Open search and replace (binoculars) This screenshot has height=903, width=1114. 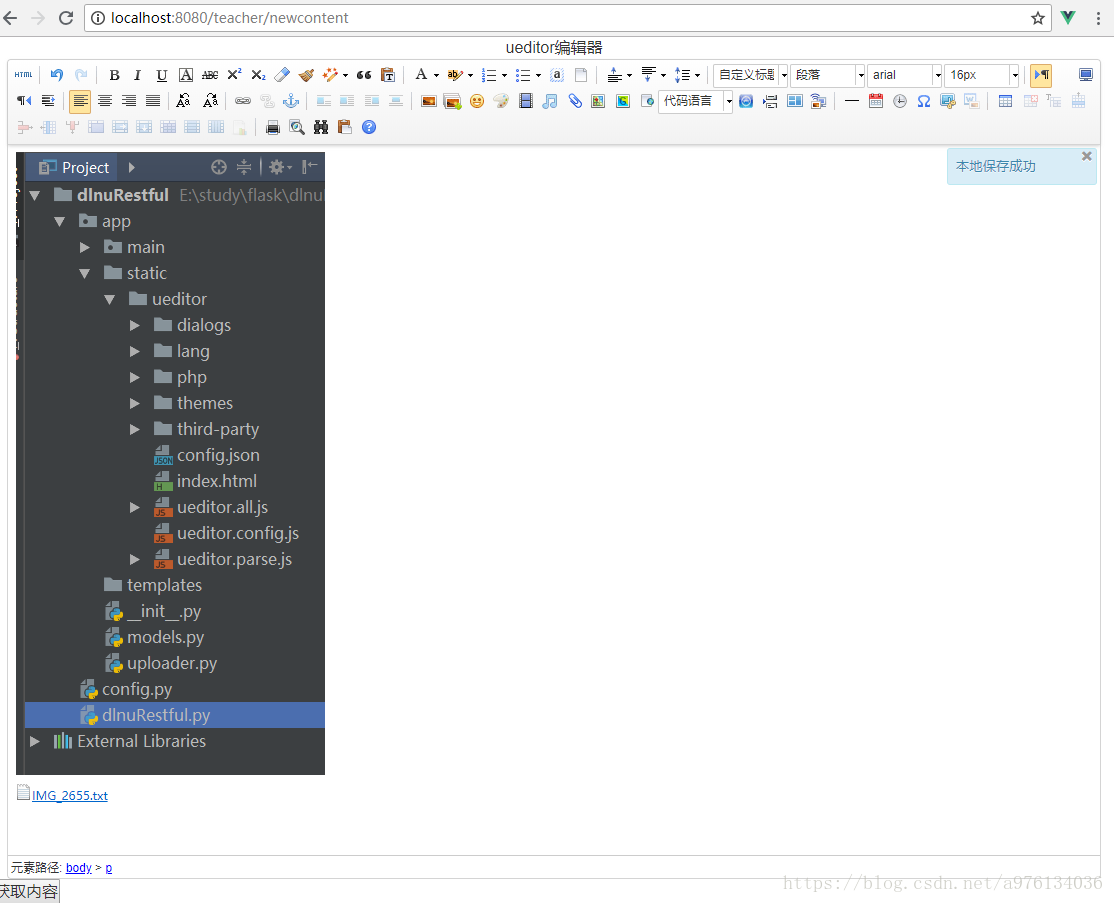point(321,127)
